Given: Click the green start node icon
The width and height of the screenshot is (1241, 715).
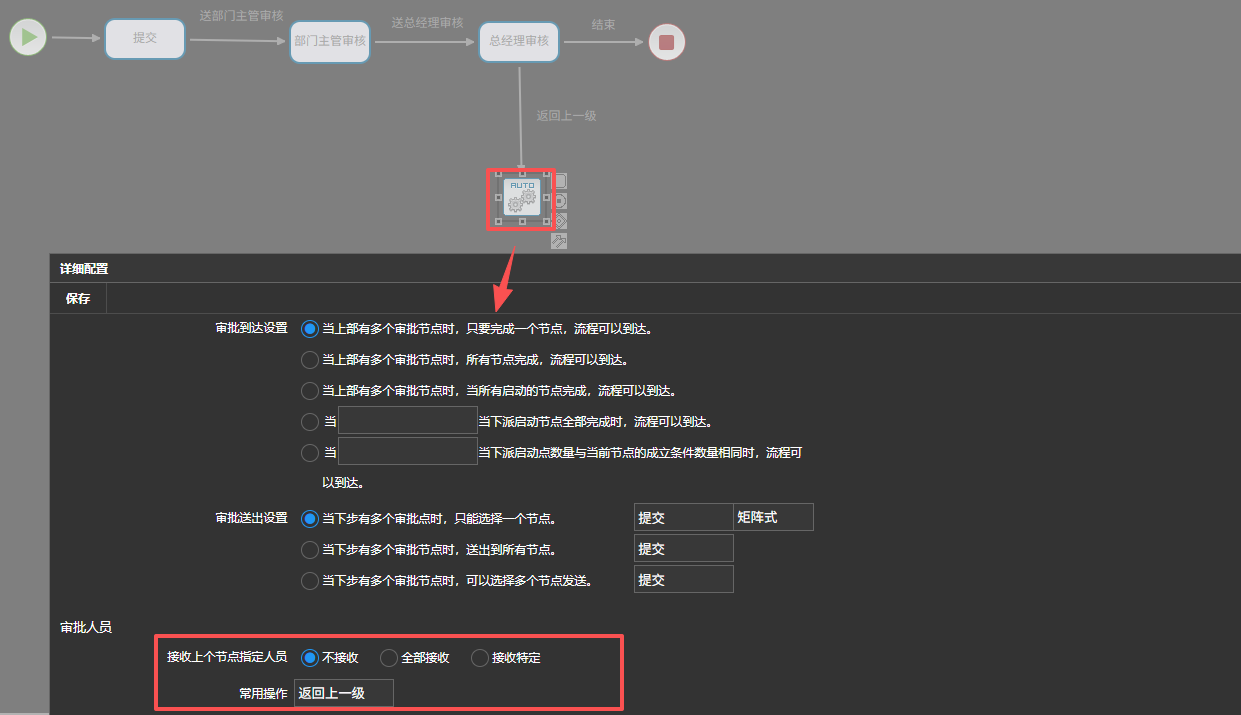Looking at the screenshot, I should (28, 38).
